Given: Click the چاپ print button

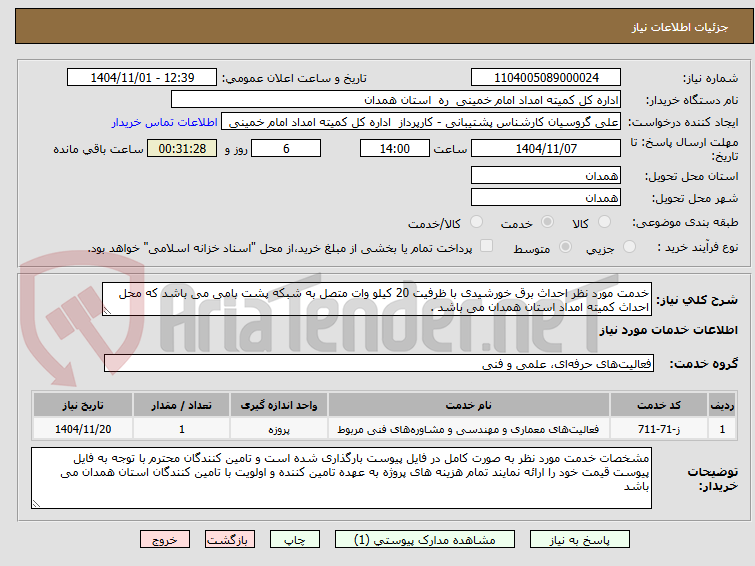Looking at the screenshot, I should (x=295, y=540).
